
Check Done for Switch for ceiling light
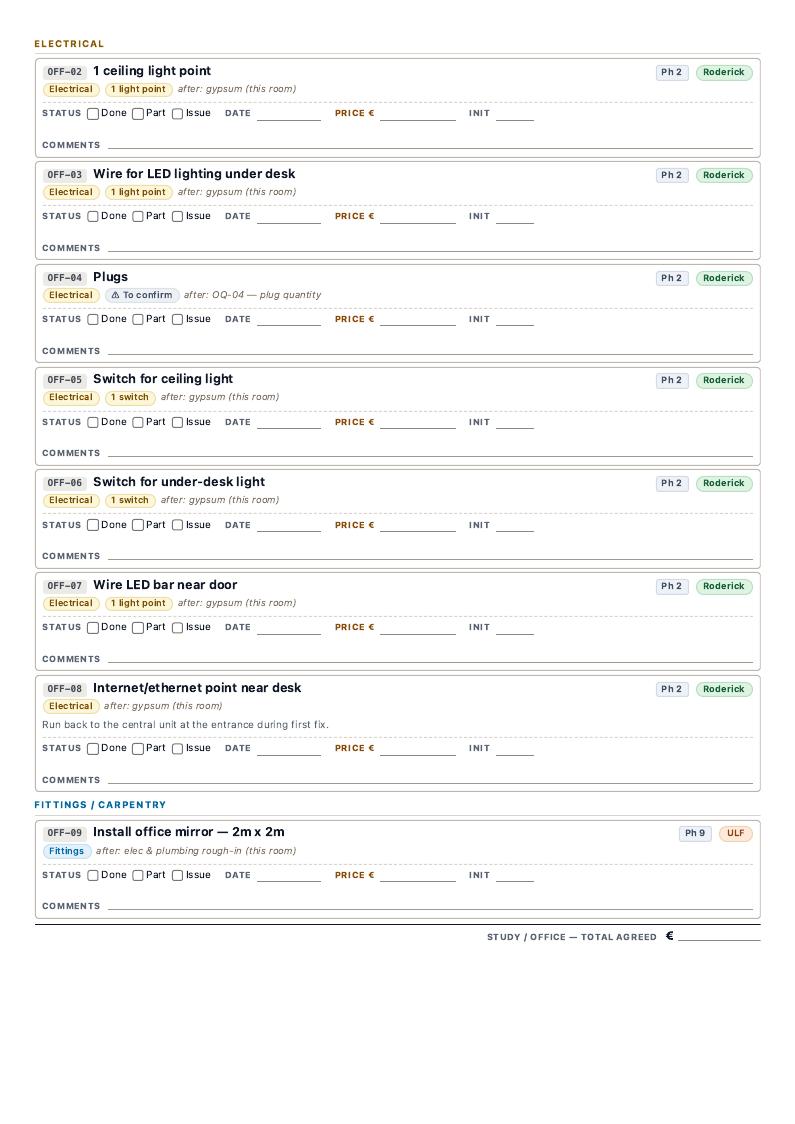(x=92, y=423)
